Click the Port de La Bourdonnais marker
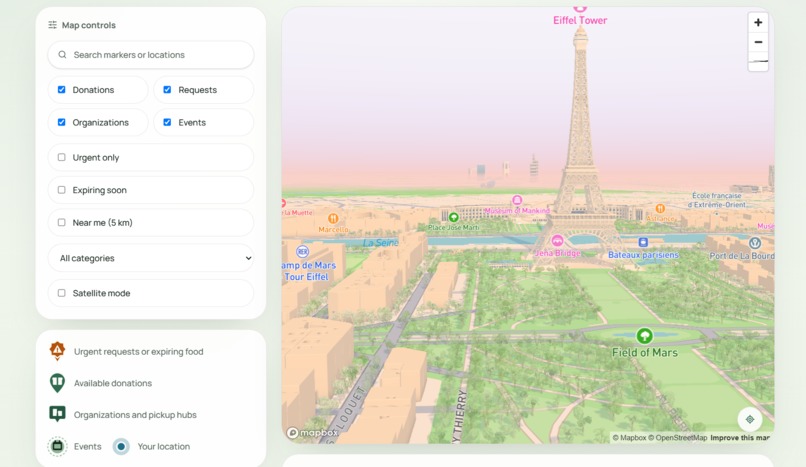This screenshot has height=467, width=806. click(755, 243)
